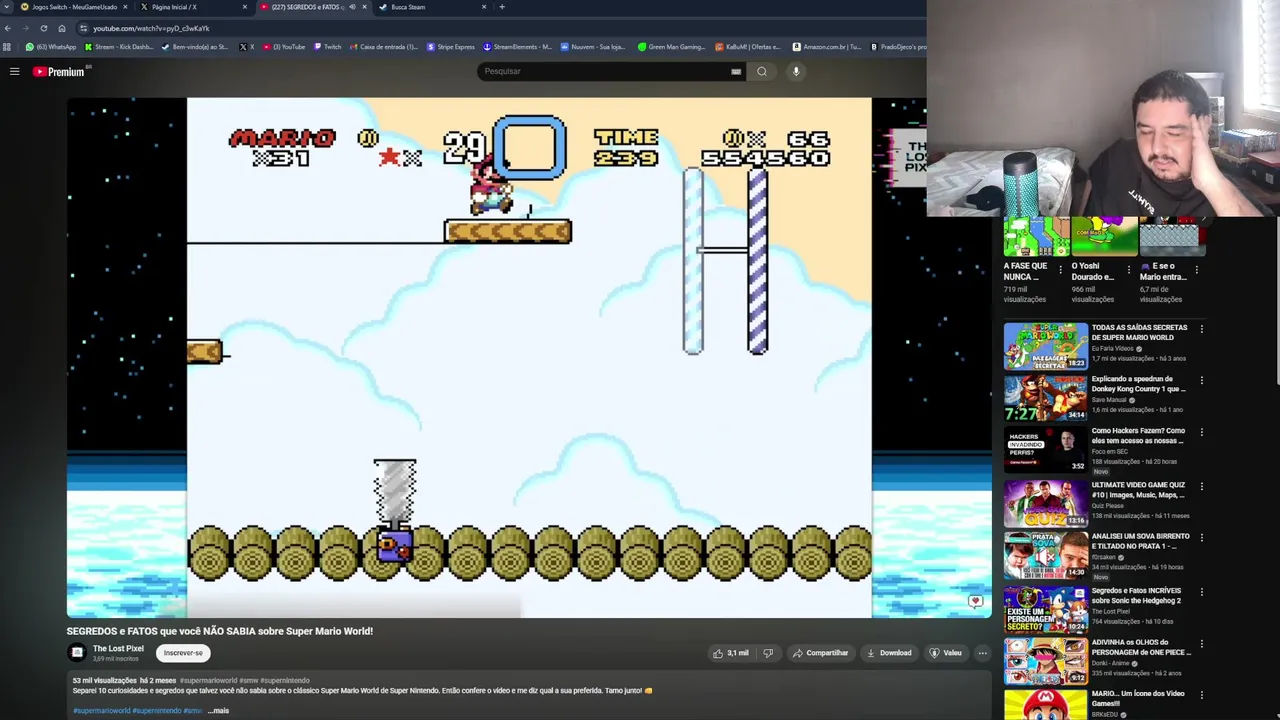Open ANALISEI UM SOVA BIRRENTO video title

(1140, 542)
